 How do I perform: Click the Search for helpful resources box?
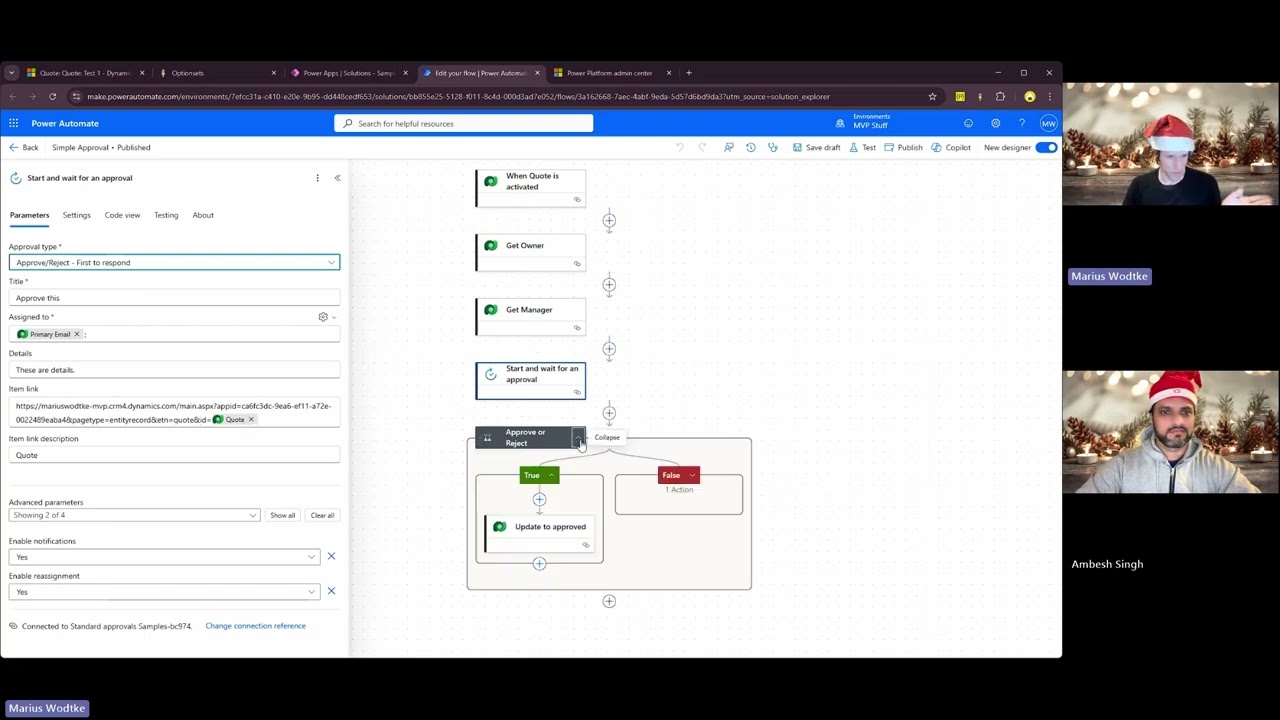[463, 123]
